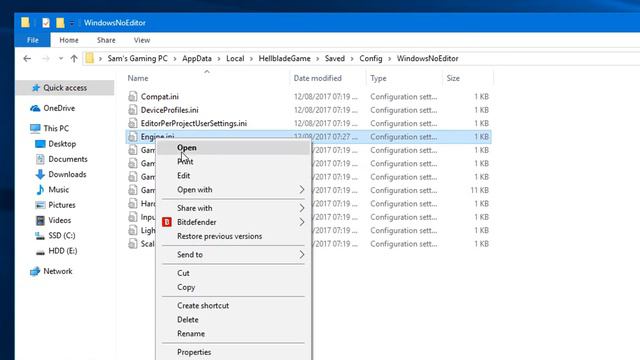This screenshot has height=360, width=640.
Task: Open Properties from the context menu
Action: pos(234,352)
